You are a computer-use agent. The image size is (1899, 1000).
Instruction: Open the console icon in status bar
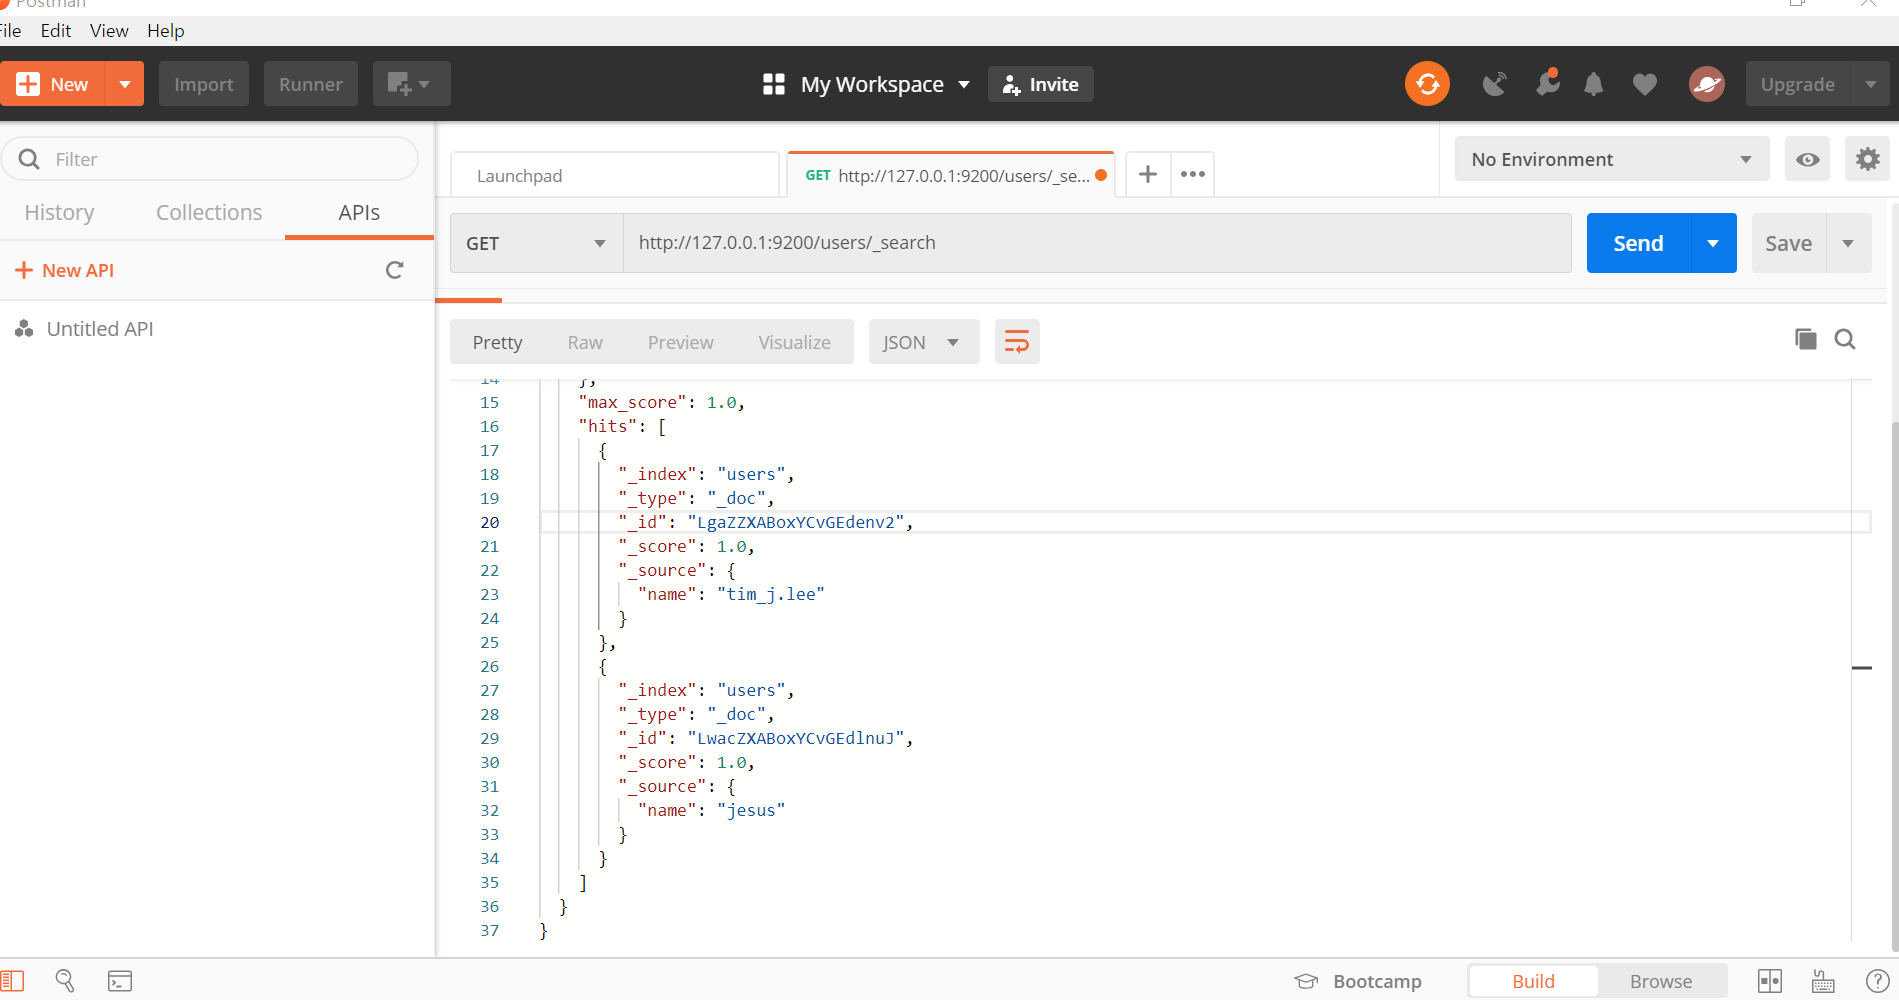point(120,981)
